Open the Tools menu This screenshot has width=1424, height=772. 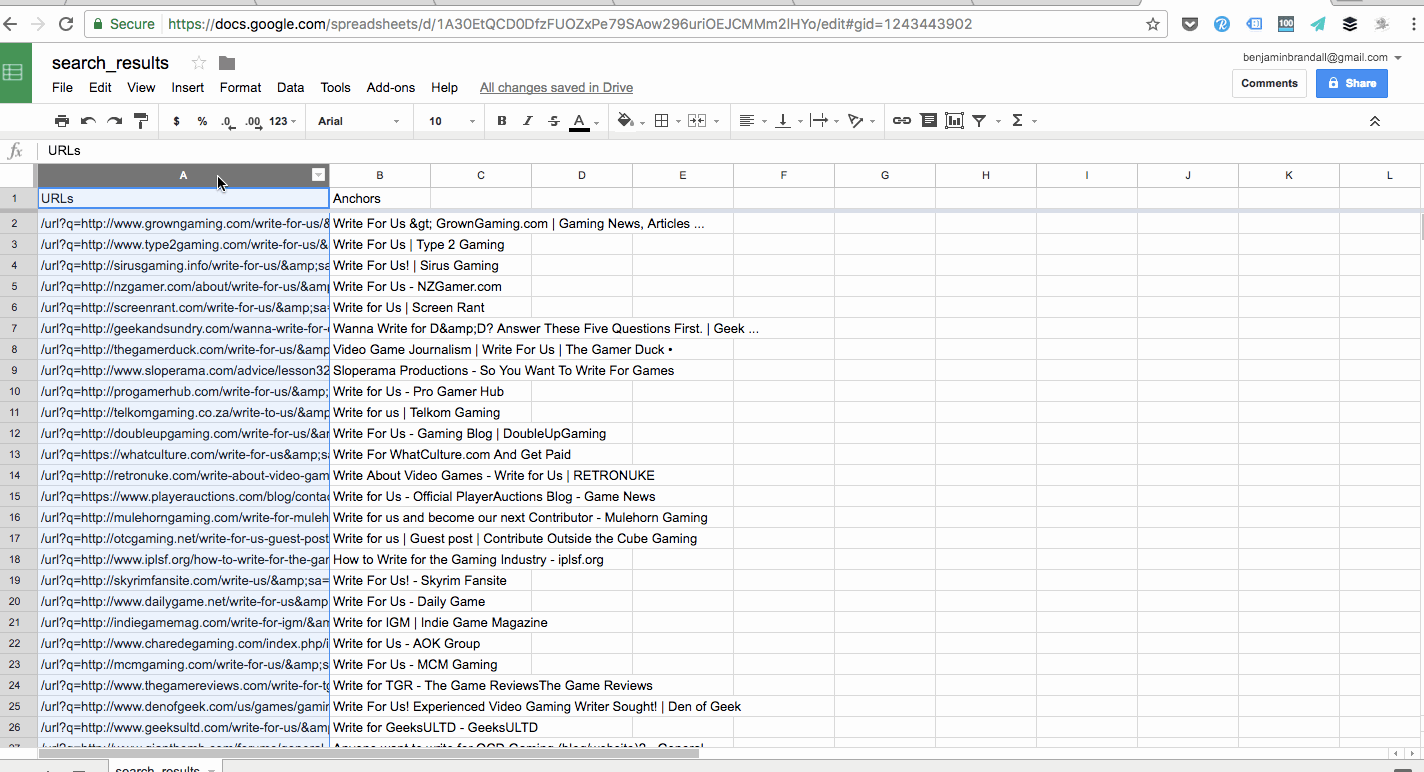tap(336, 87)
